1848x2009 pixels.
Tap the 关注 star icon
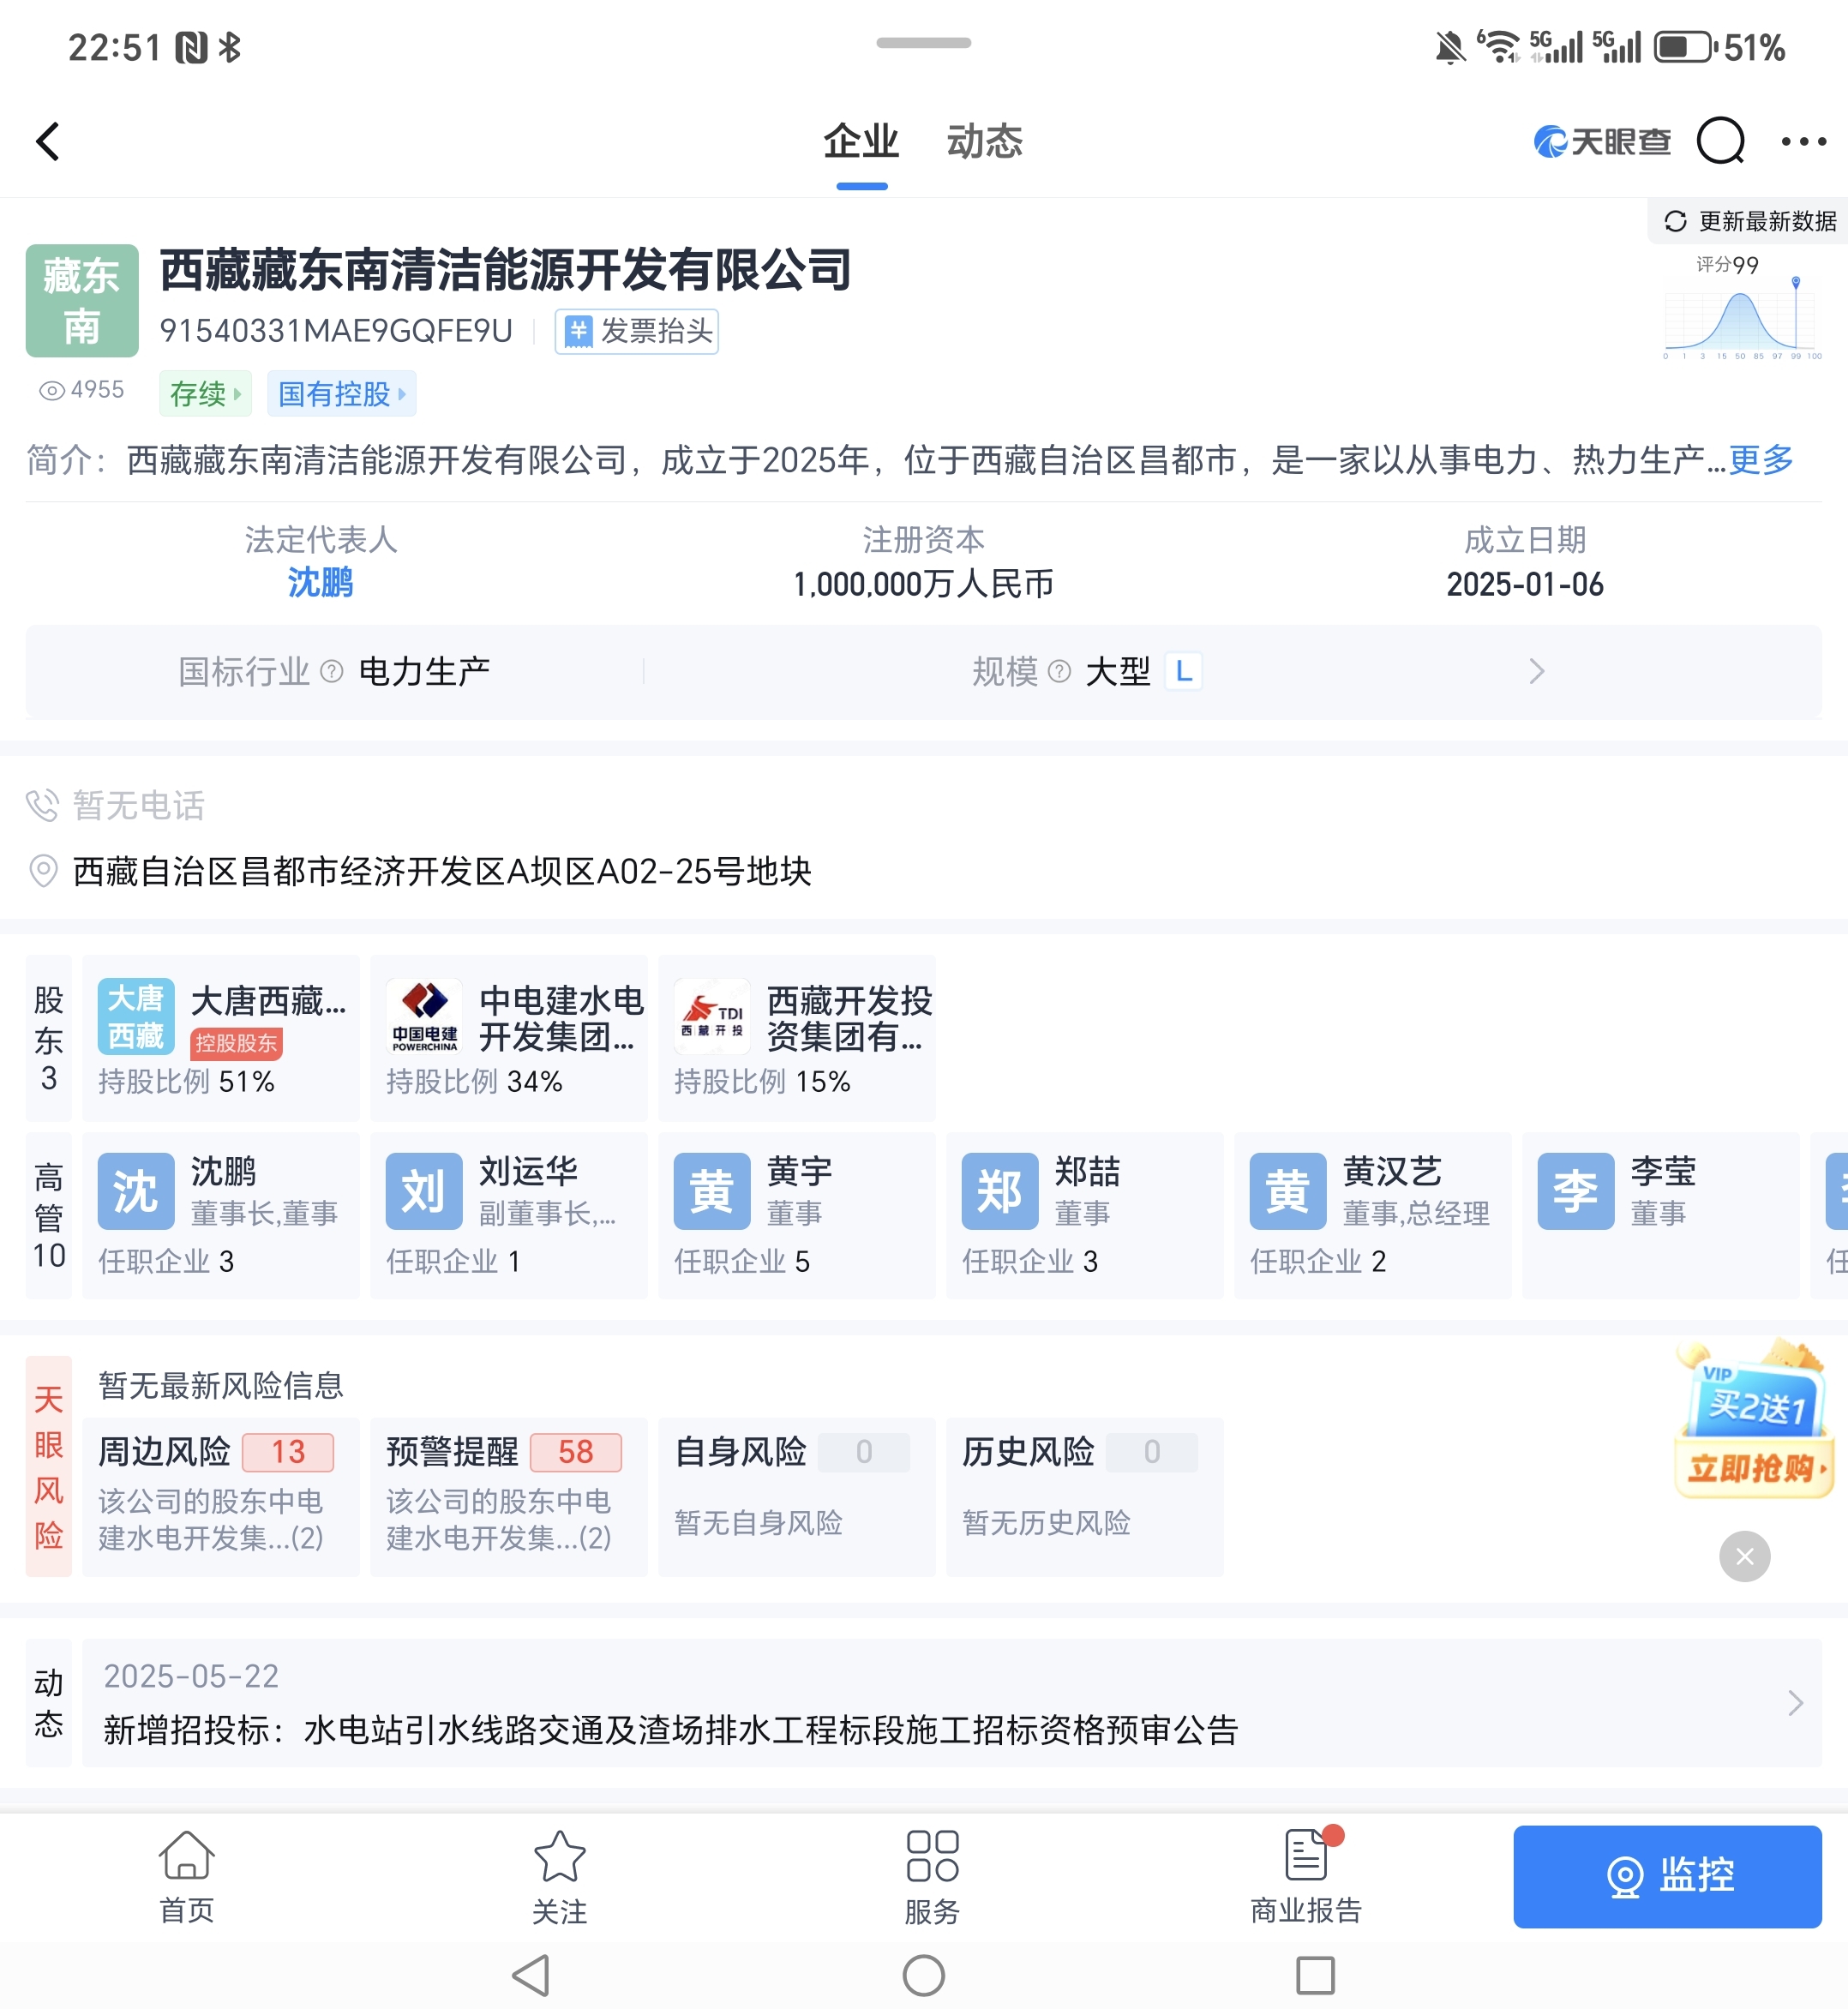tap(559, 1858)
